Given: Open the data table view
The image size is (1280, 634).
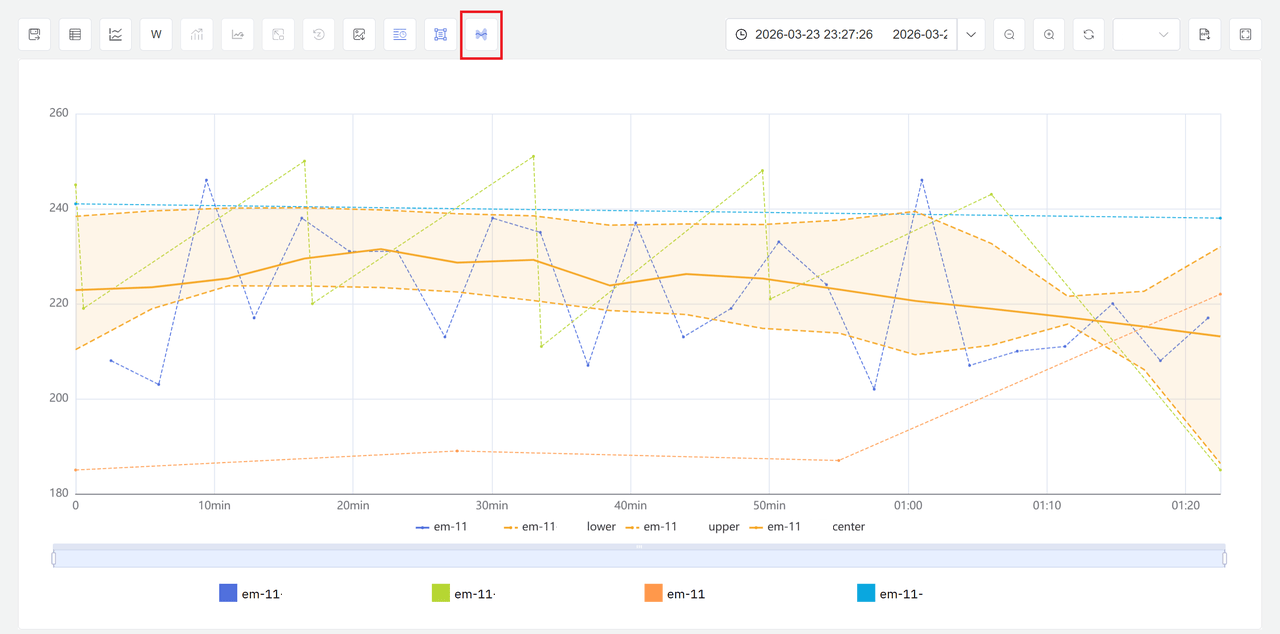Looking at the screenshot, I should (75, 35).
